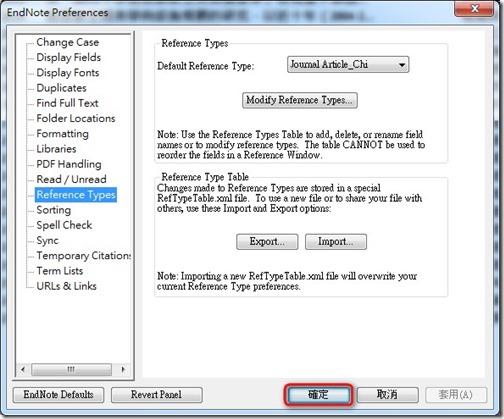This screenshot has width=504, height=419.
Task: Select Display Fields in the tree
Action: [x=68, y=57]
